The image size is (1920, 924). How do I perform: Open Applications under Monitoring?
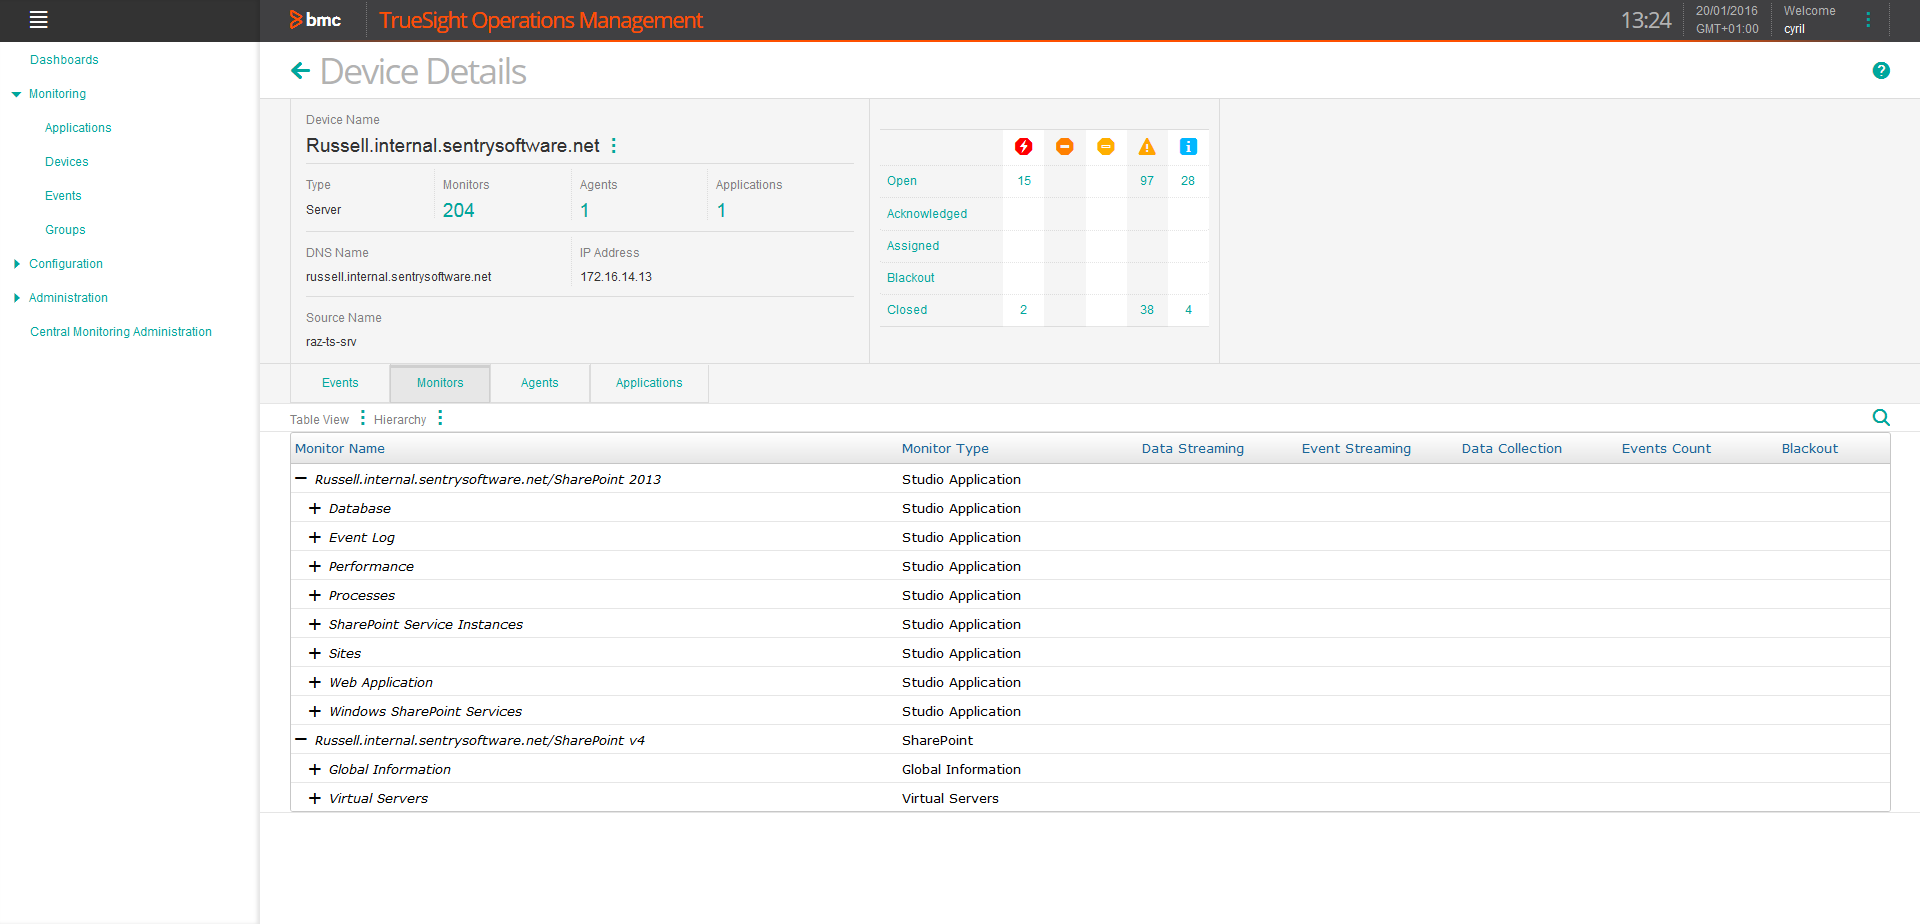tap(78, 128)
